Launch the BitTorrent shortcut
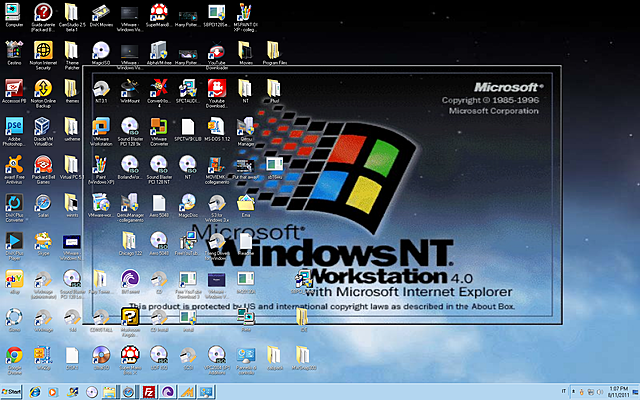 tap(130, 281)
